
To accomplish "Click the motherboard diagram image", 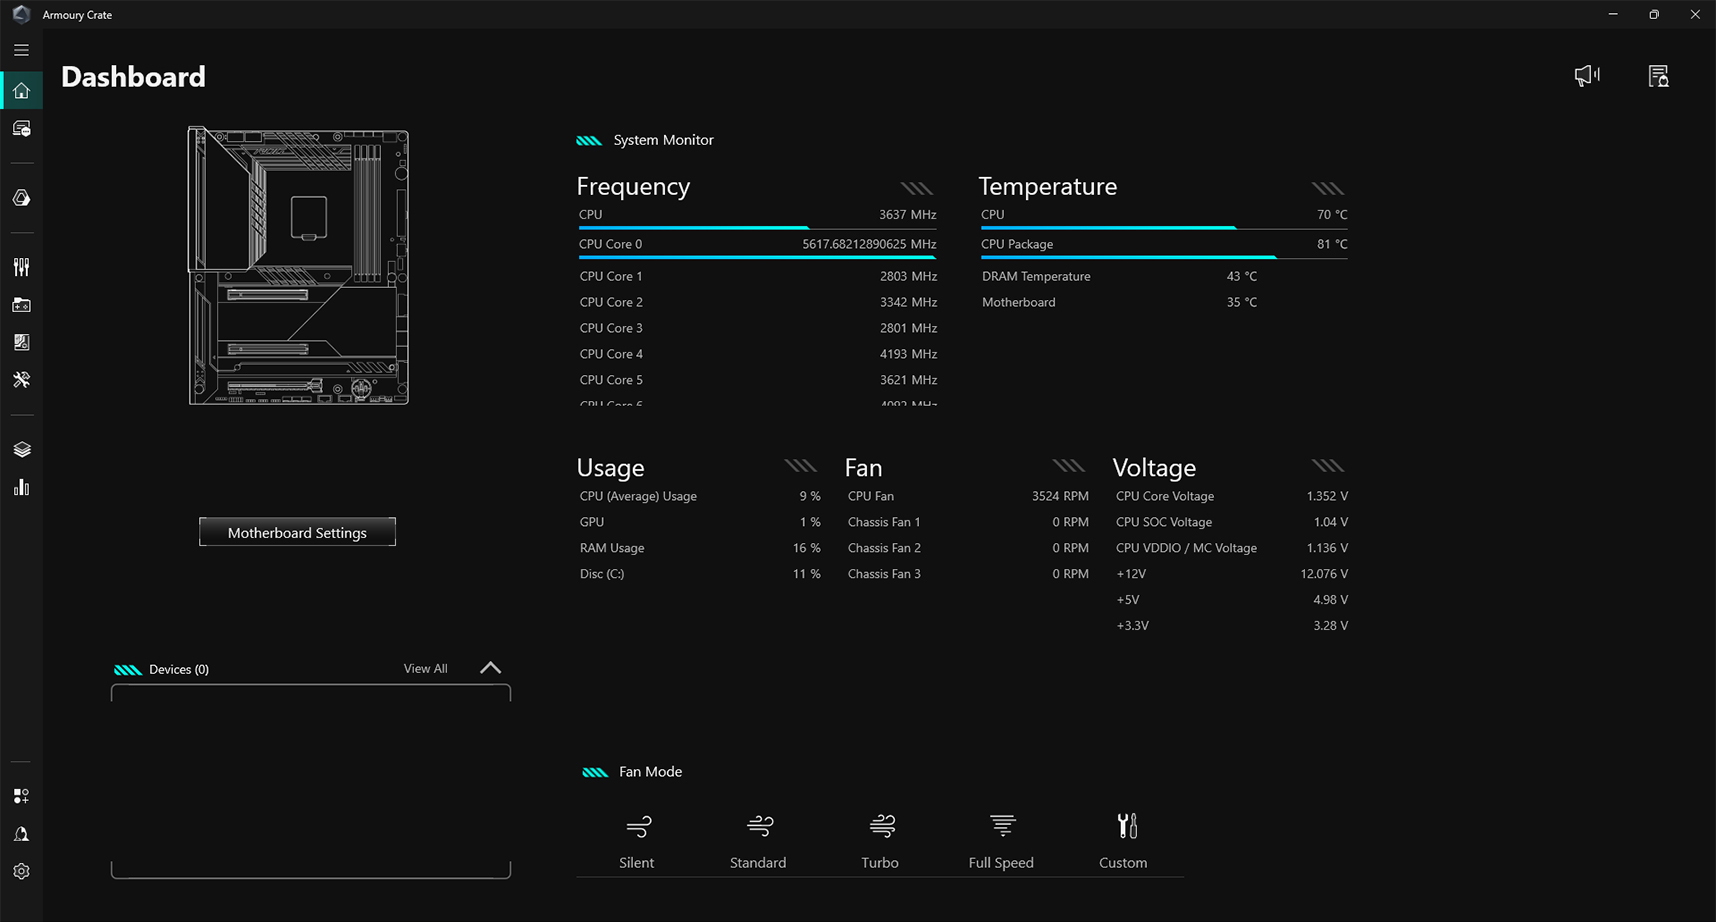I will click(298, 266).
